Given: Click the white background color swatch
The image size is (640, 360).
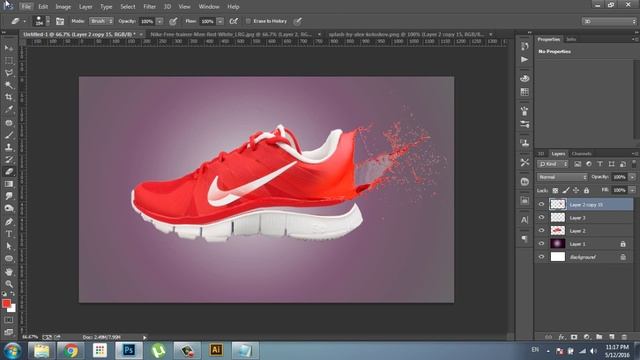Looking at the screenshot, I should pos(13,309).
